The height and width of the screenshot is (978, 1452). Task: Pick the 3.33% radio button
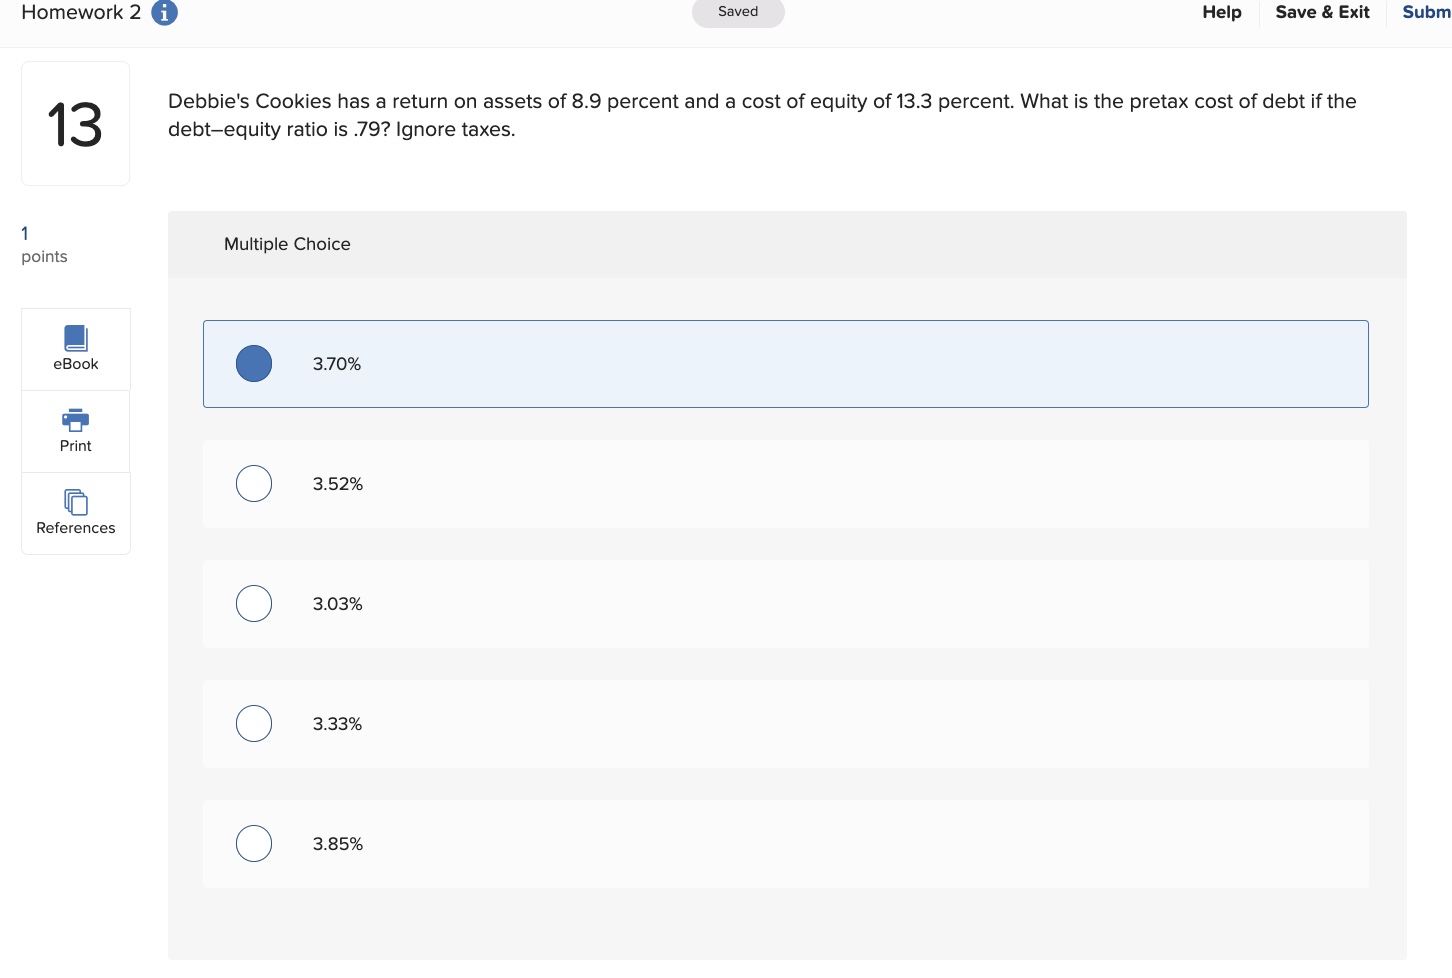[254, 724]
